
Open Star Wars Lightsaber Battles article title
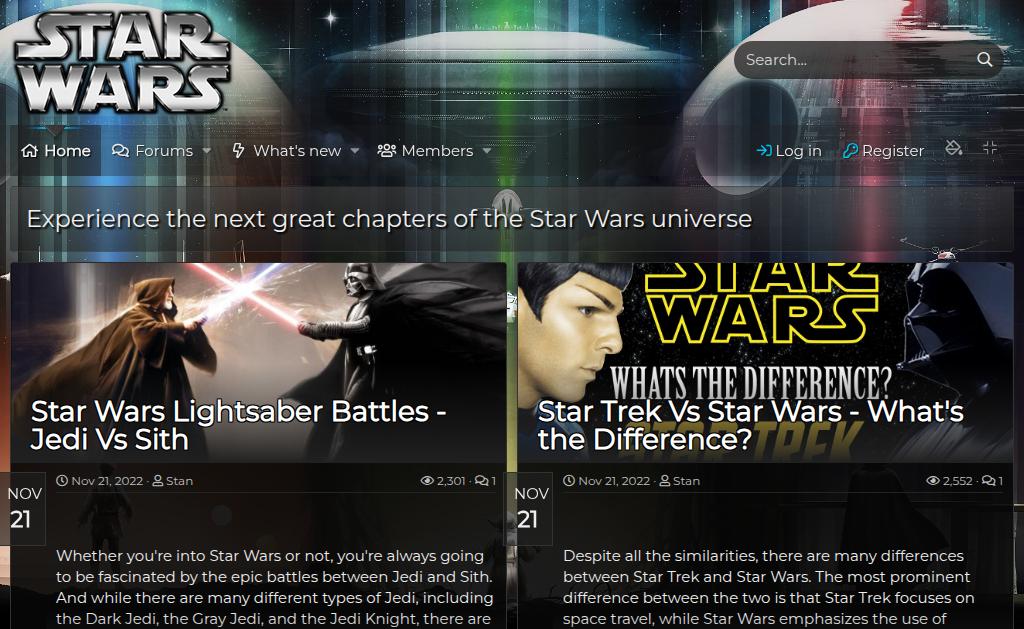238,425
